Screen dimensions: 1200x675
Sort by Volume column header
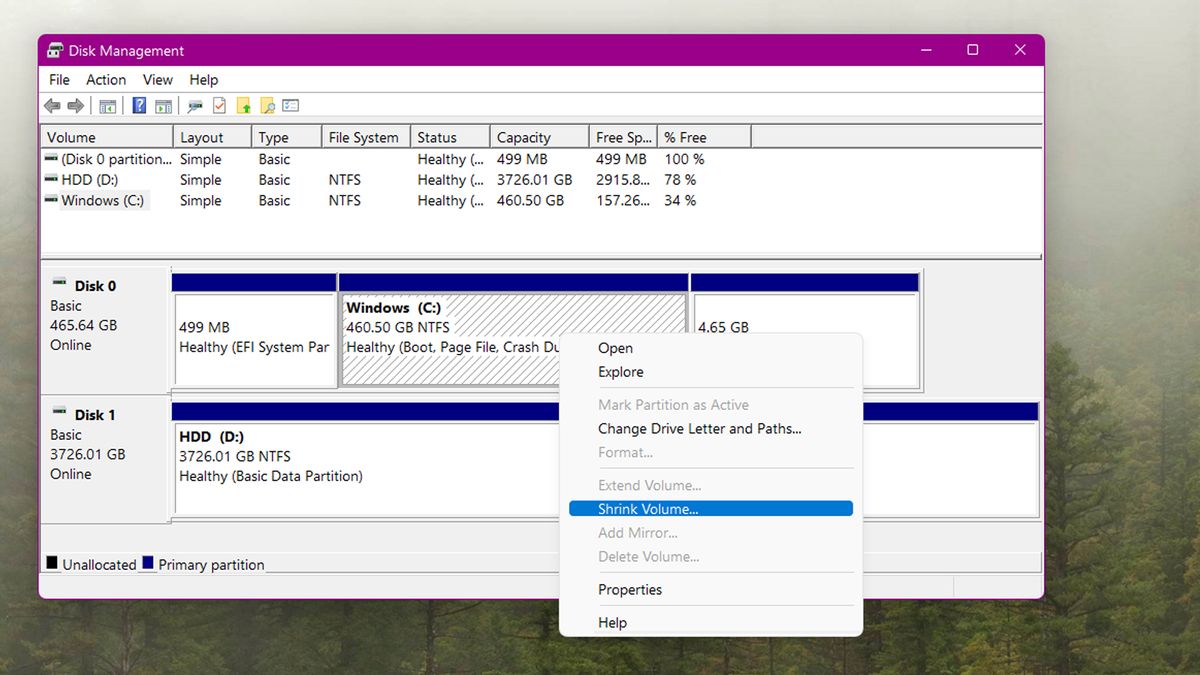[x=107, y=138]
